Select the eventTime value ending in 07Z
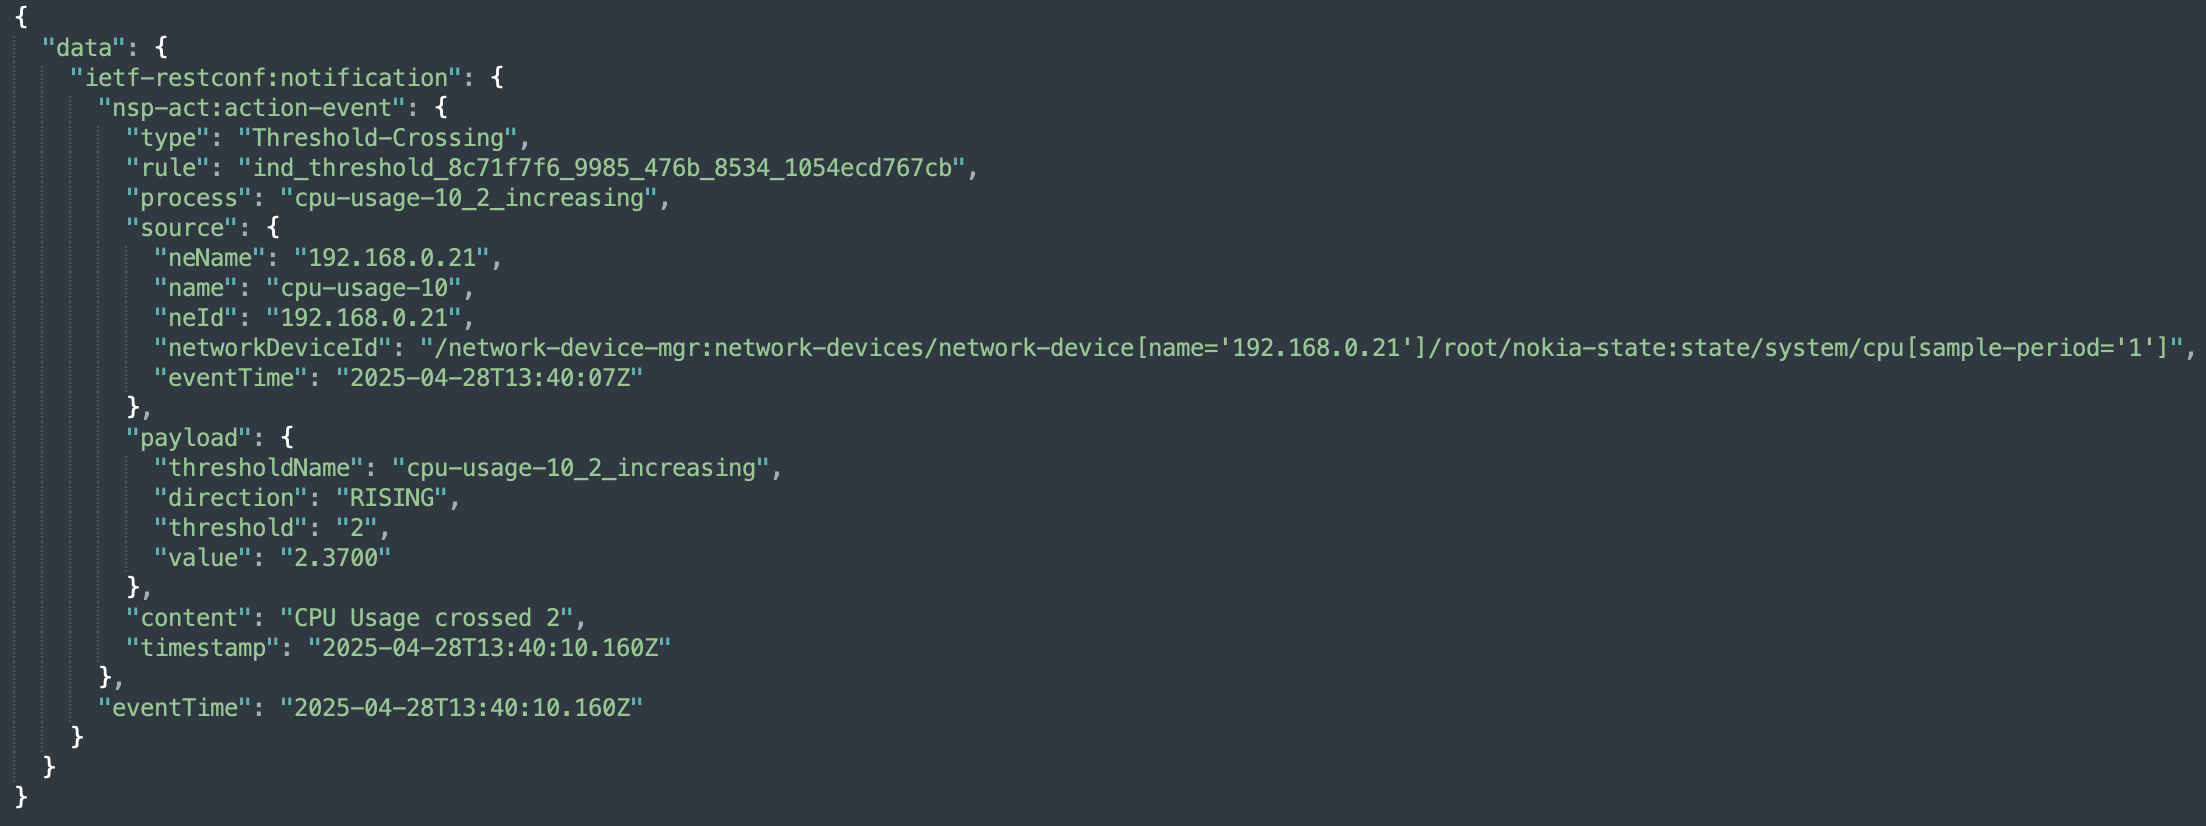The image size is (2206, 826). click(489, 378)
